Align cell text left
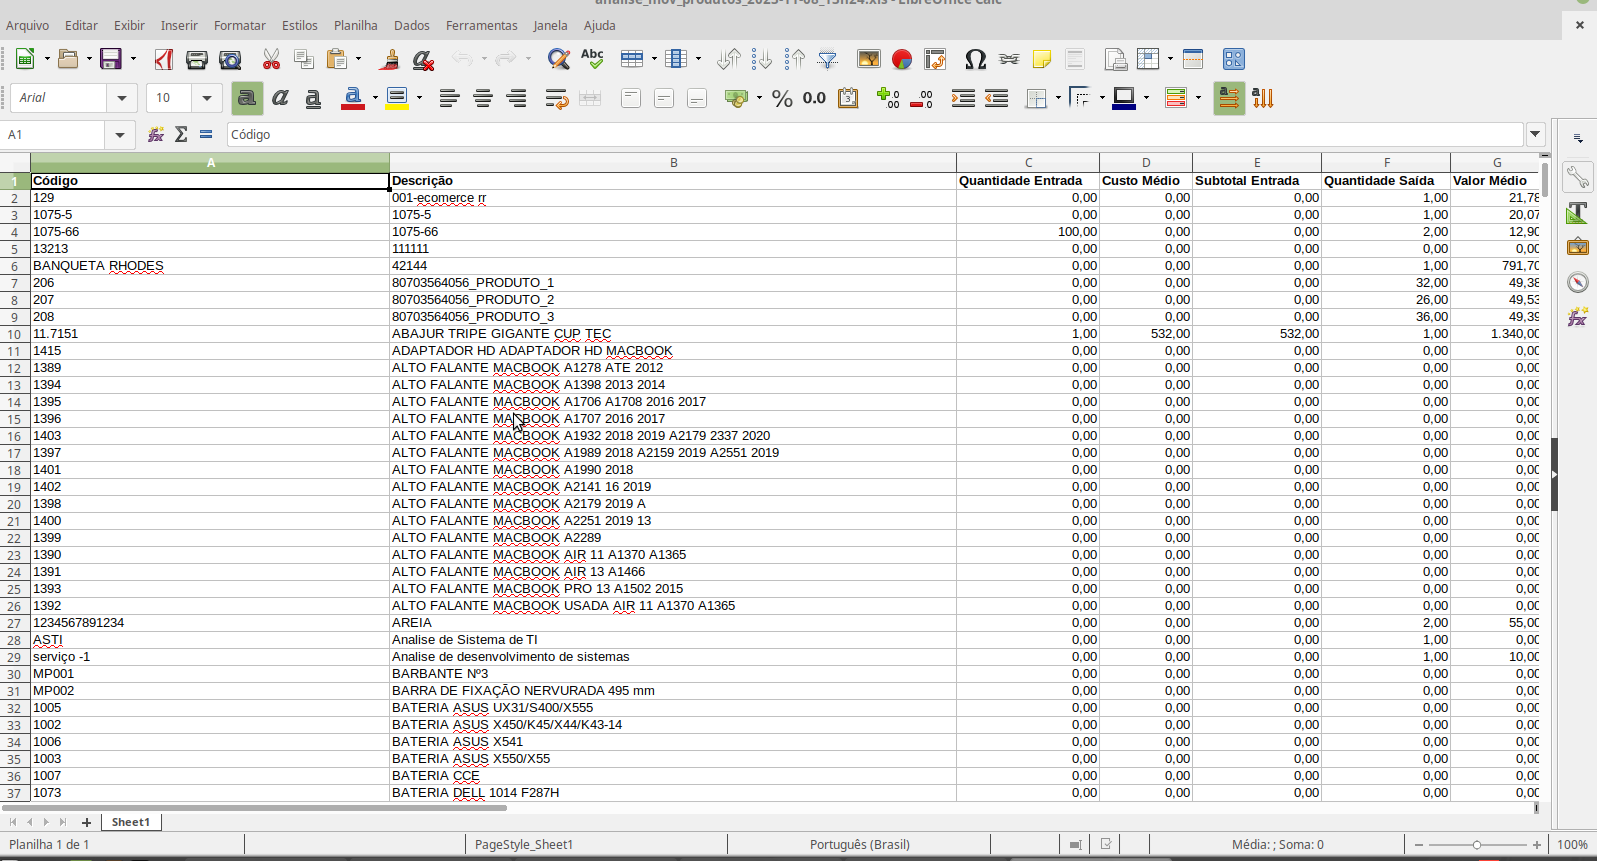Image resolution: width=1597 pixels, height=861 pixels. 449,98
